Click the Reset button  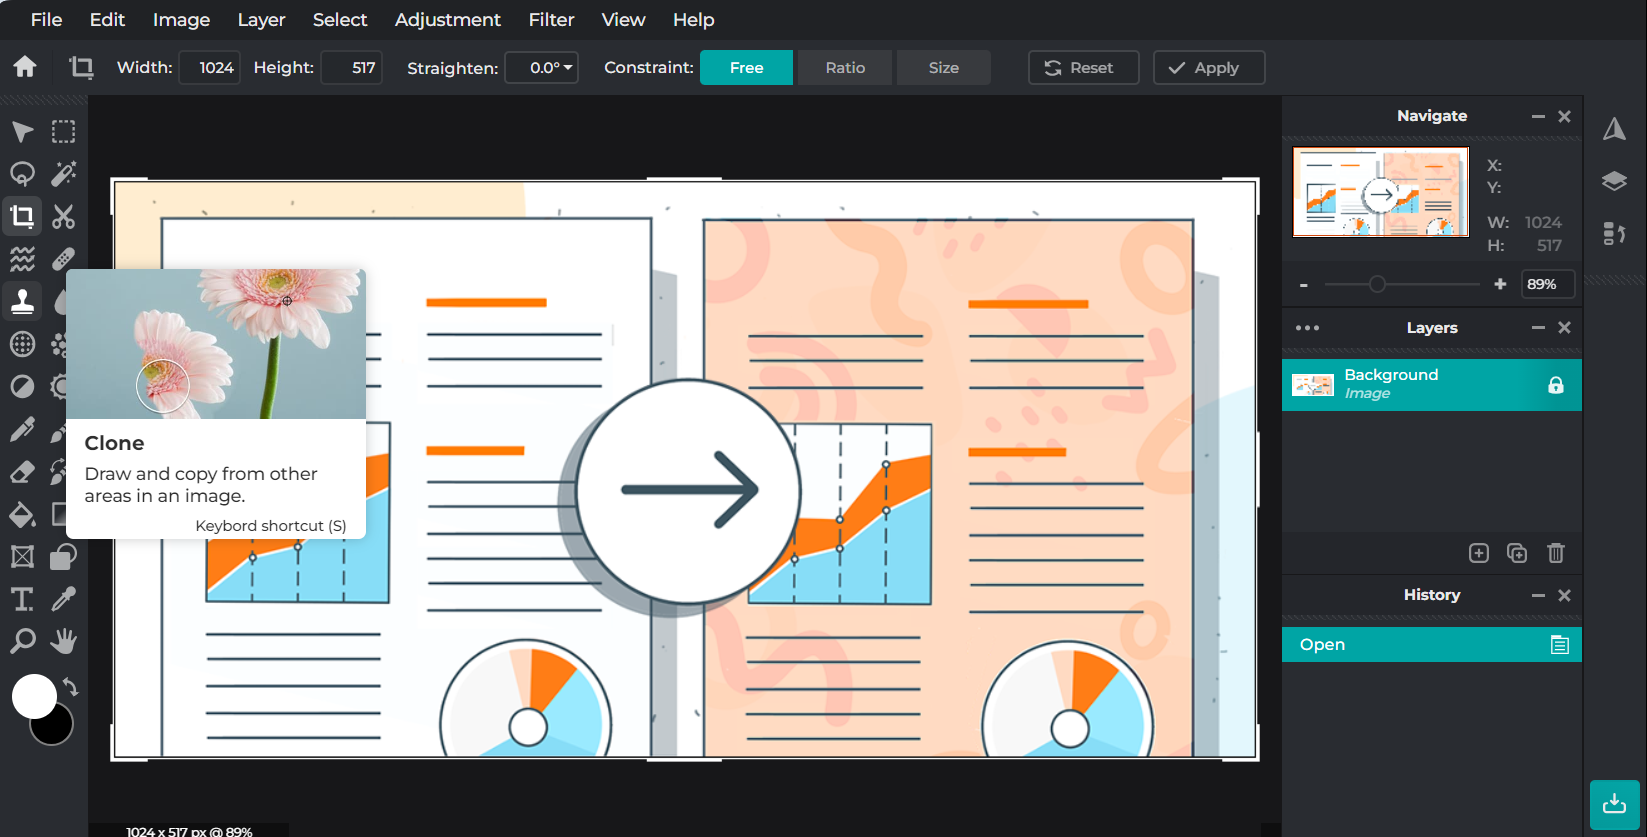pos(1083,68)
